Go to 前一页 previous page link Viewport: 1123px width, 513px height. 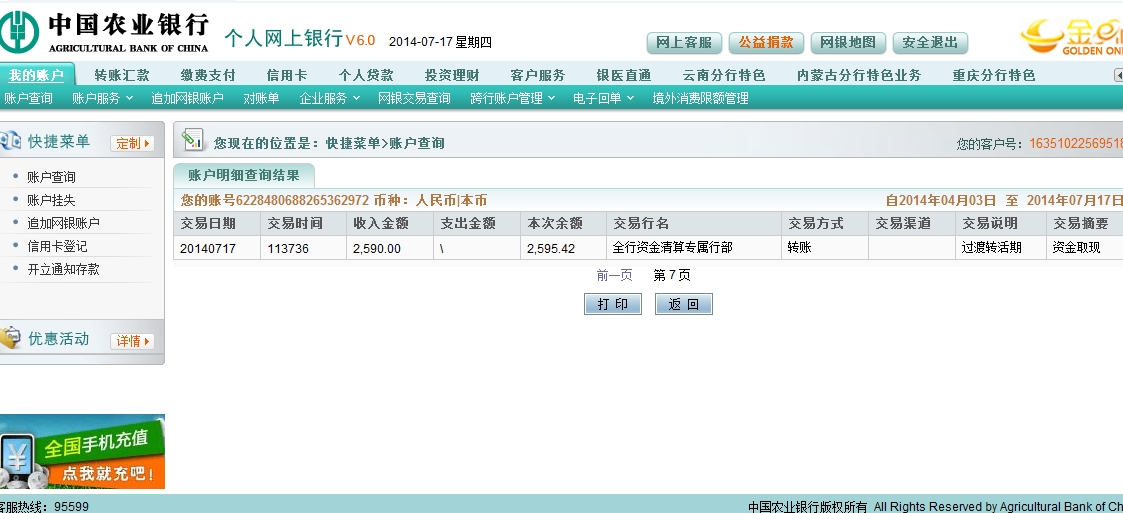(x=614, y=275)
